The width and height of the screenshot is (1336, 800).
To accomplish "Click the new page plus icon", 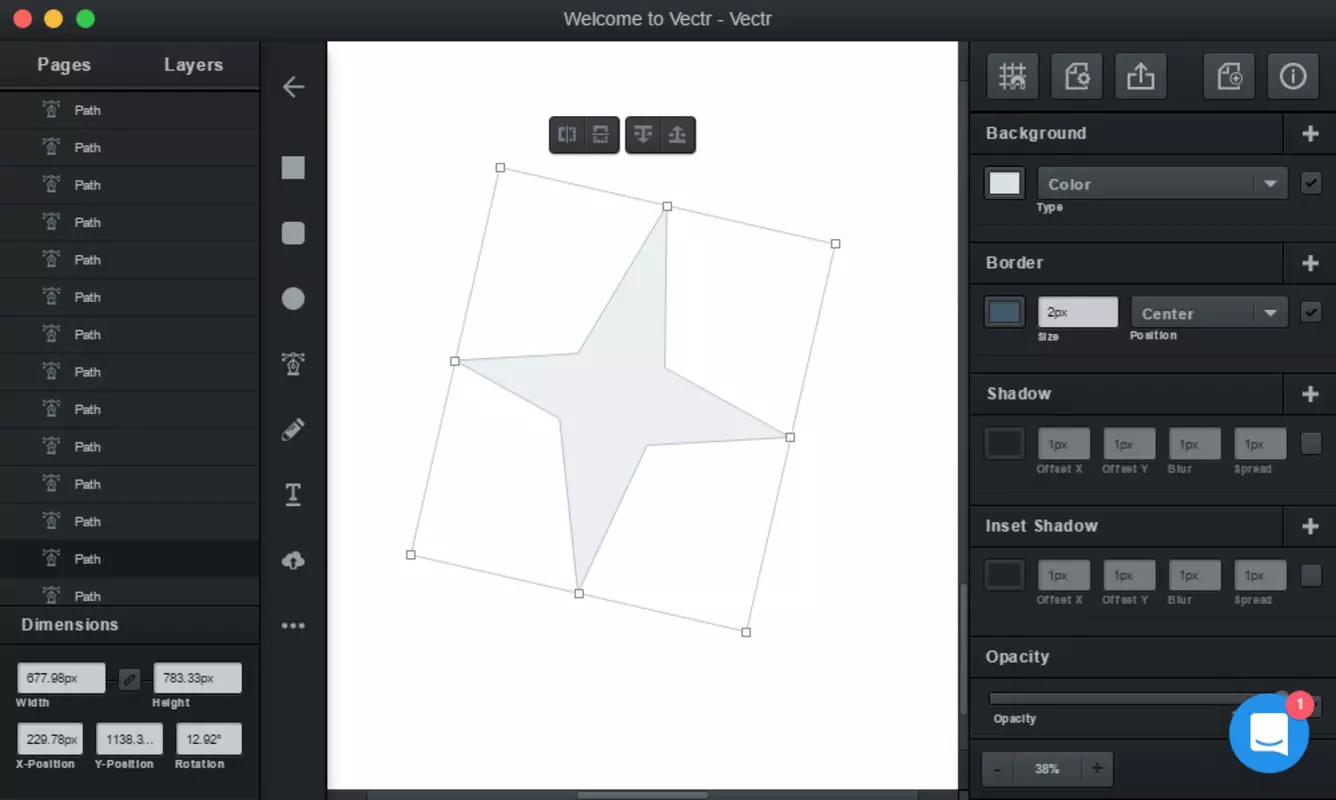I will coord(1229,76).
